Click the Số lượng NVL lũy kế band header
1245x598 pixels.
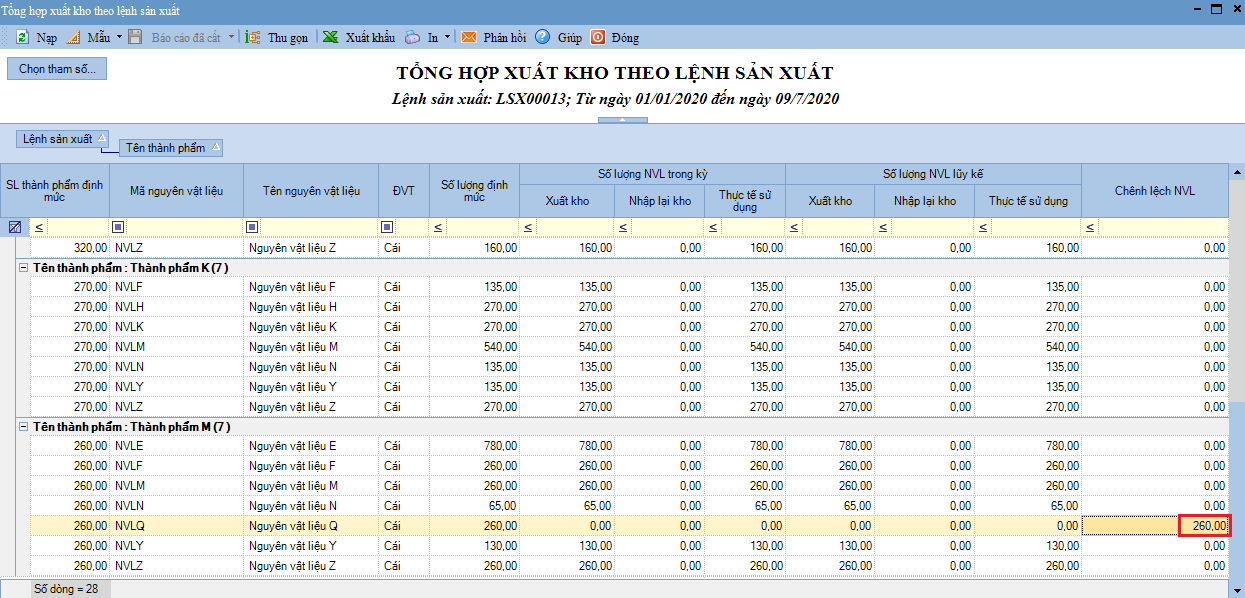[x=933, y=173]
